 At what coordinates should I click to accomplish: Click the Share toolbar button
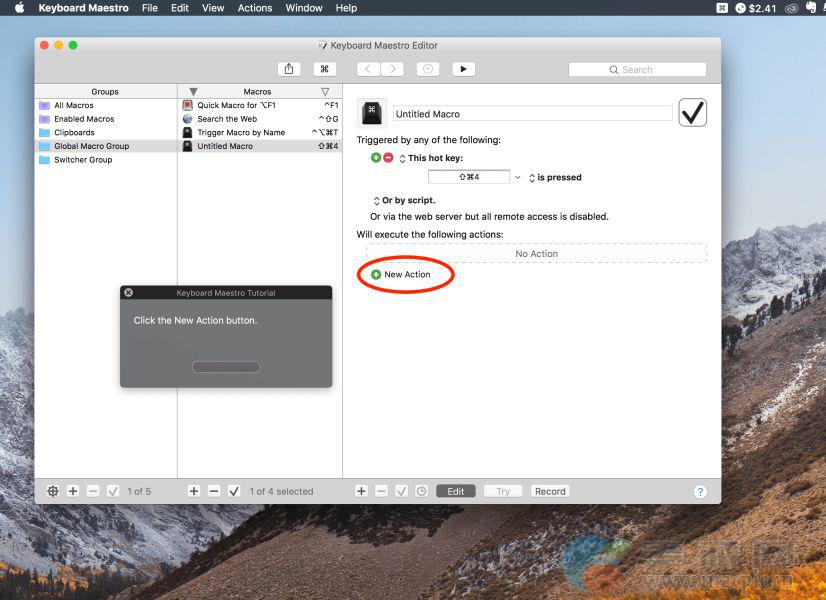[x=289, y=69]
